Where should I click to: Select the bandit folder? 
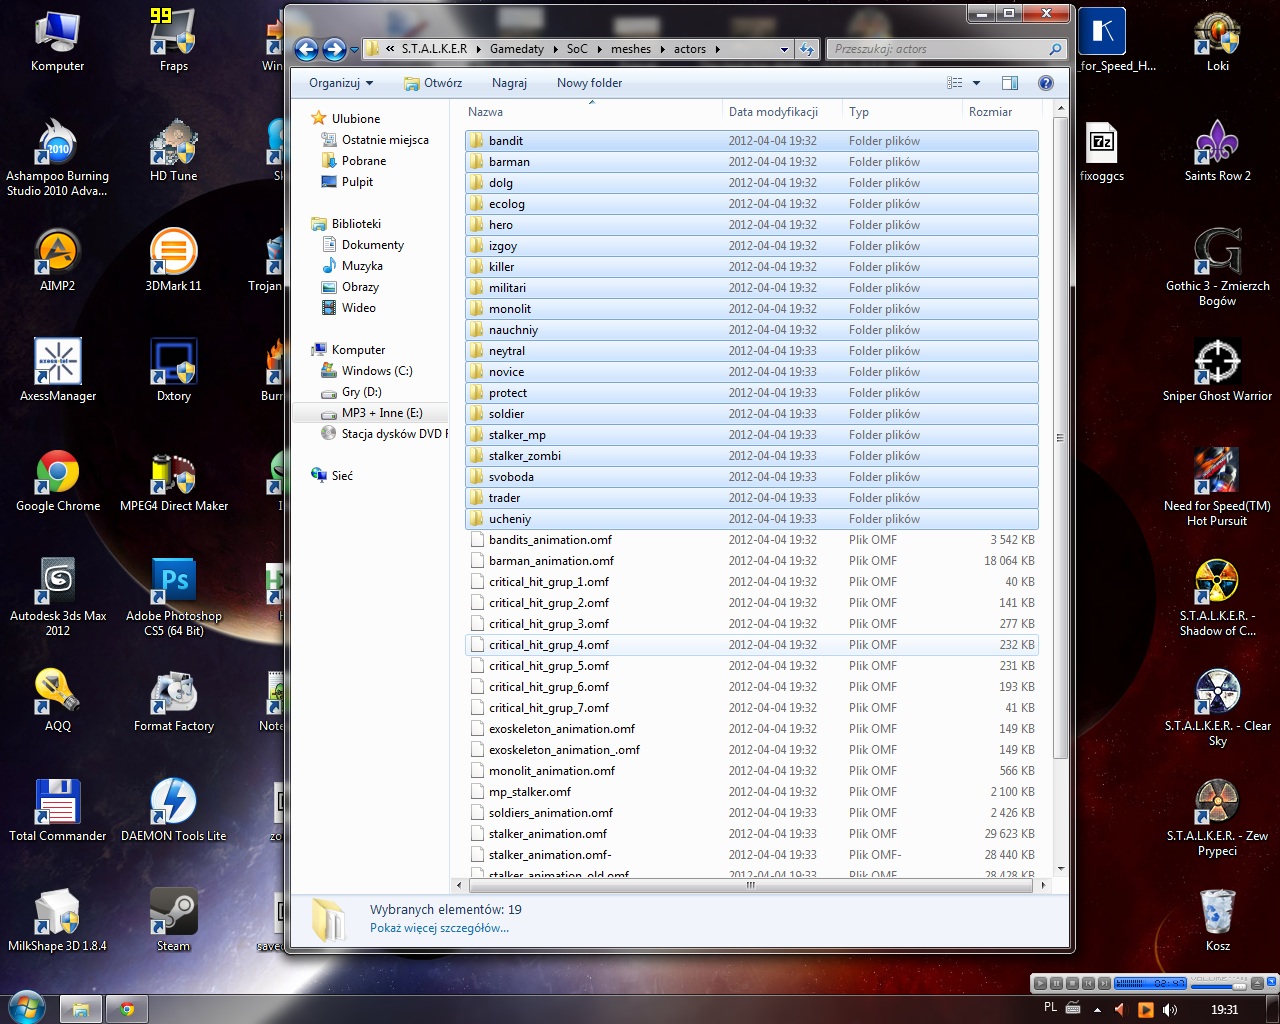(752, 141)
